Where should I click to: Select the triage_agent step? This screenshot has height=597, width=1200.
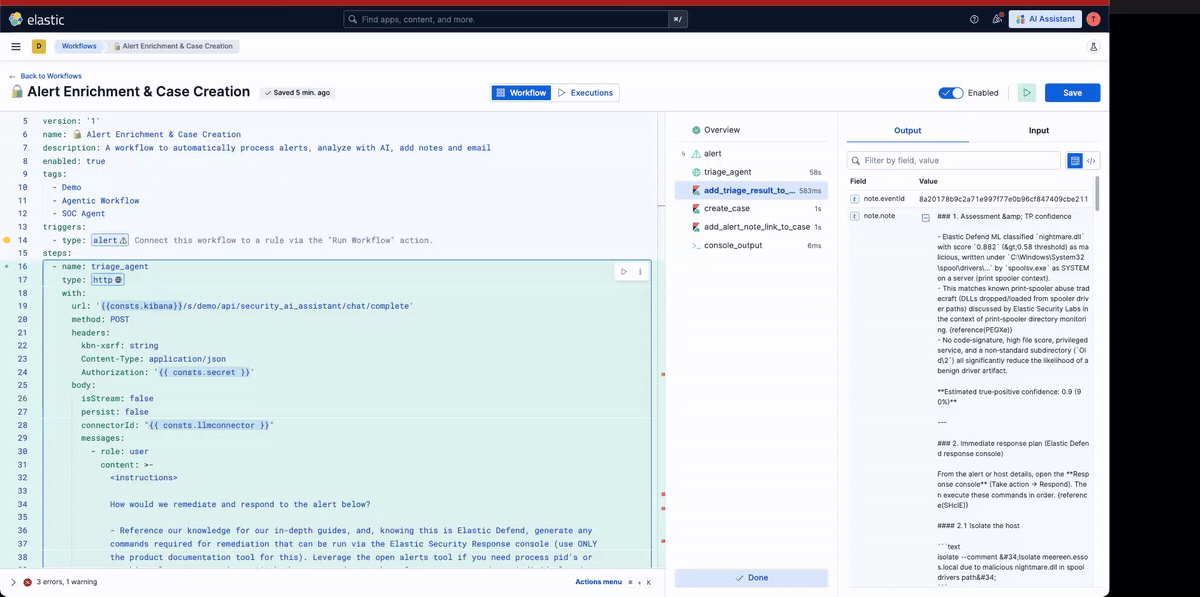coord(751,172)
